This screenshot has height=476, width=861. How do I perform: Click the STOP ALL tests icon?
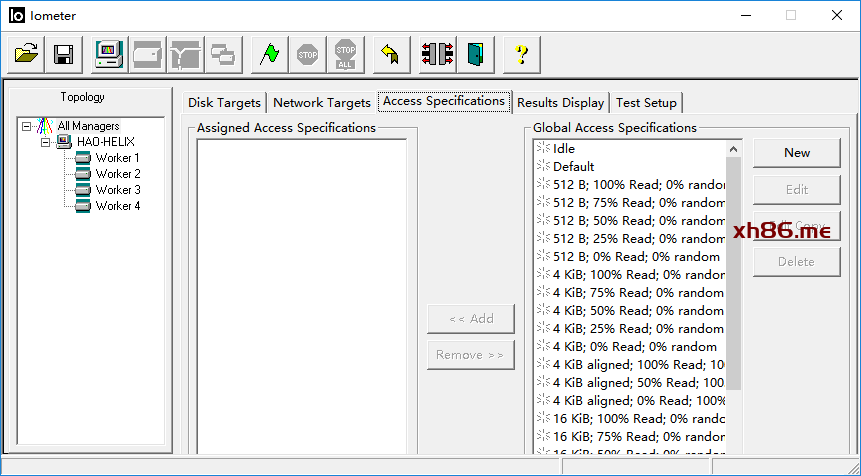[x=345, y=54]
